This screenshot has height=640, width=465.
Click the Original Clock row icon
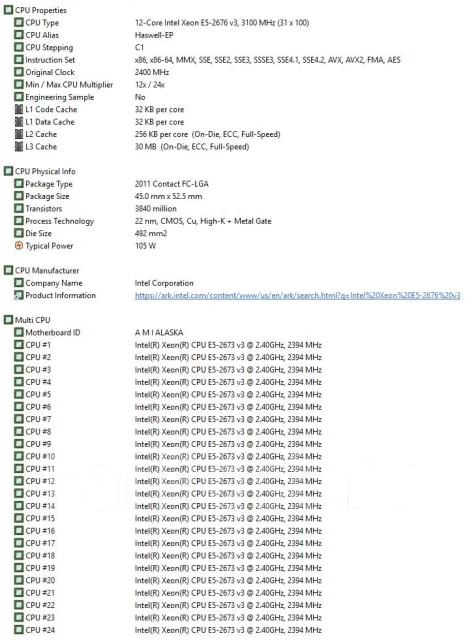click(x=19, y=72)
